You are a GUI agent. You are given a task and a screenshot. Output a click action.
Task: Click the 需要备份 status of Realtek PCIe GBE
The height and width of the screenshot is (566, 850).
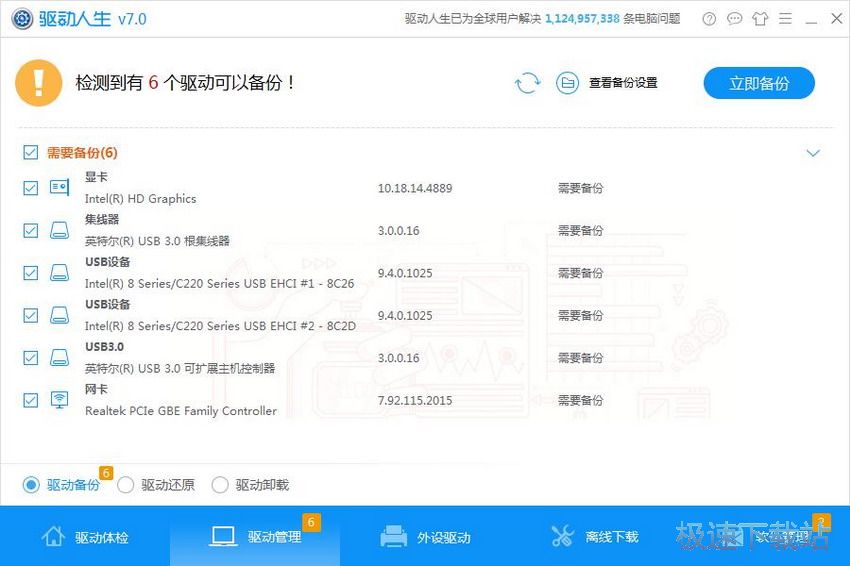(x=581, y=400)
